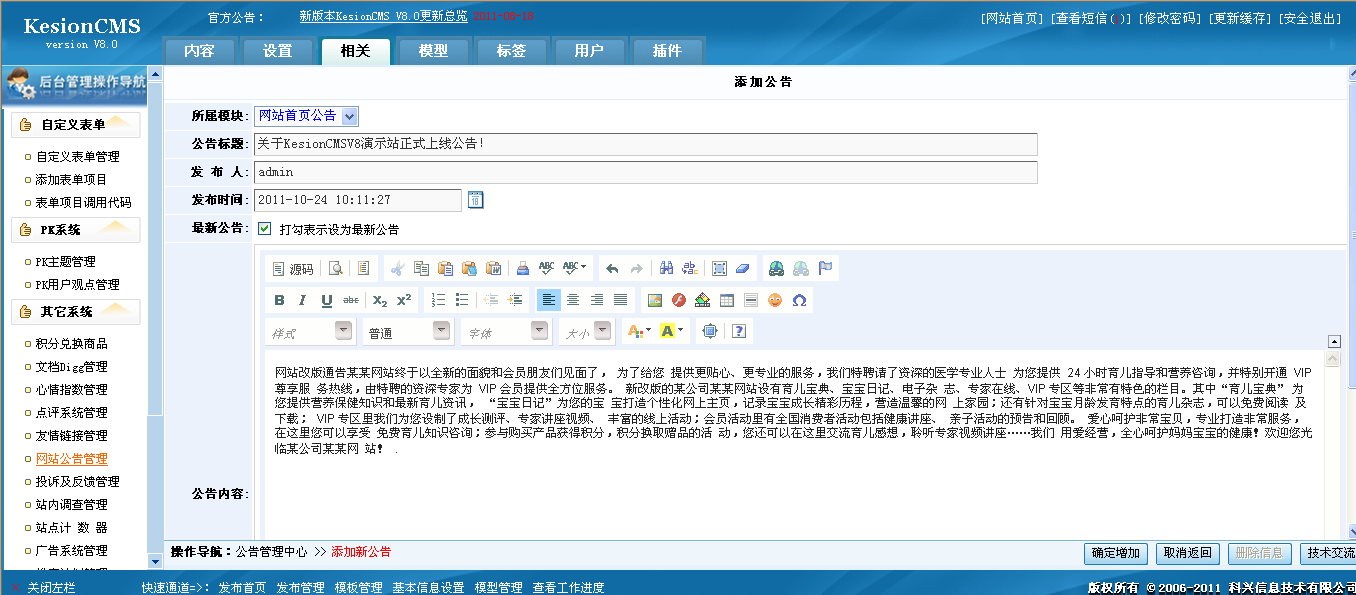Open calendar picker beside publish time
The height and width of the screenshot is (595, 1356).
click(x=476, y=200)
